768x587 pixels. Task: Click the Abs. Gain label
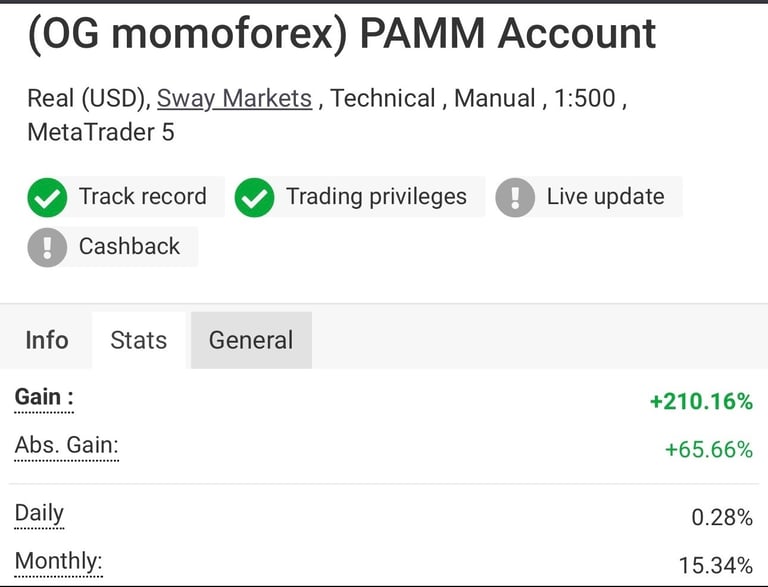pos(67,445)
